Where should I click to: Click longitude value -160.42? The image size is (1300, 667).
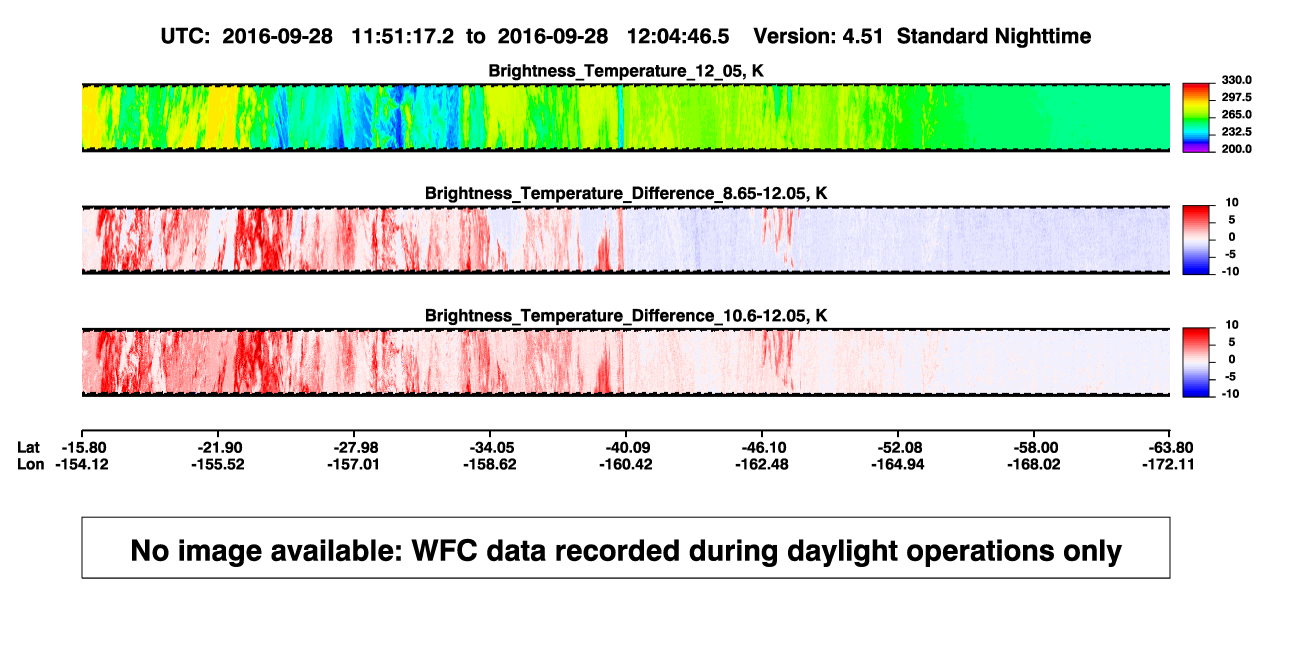coord(626,464)
